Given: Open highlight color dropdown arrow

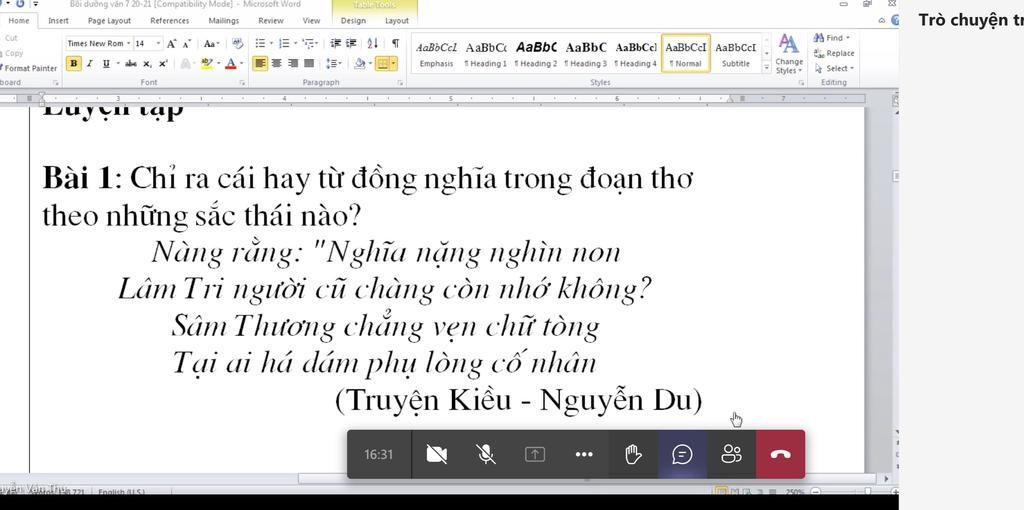Looking at the screenshot, I should click(217, 63).
